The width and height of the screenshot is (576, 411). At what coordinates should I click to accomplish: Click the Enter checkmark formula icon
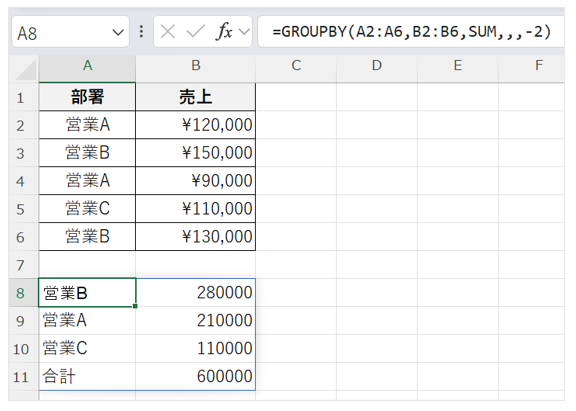click(x=195, y=32)
